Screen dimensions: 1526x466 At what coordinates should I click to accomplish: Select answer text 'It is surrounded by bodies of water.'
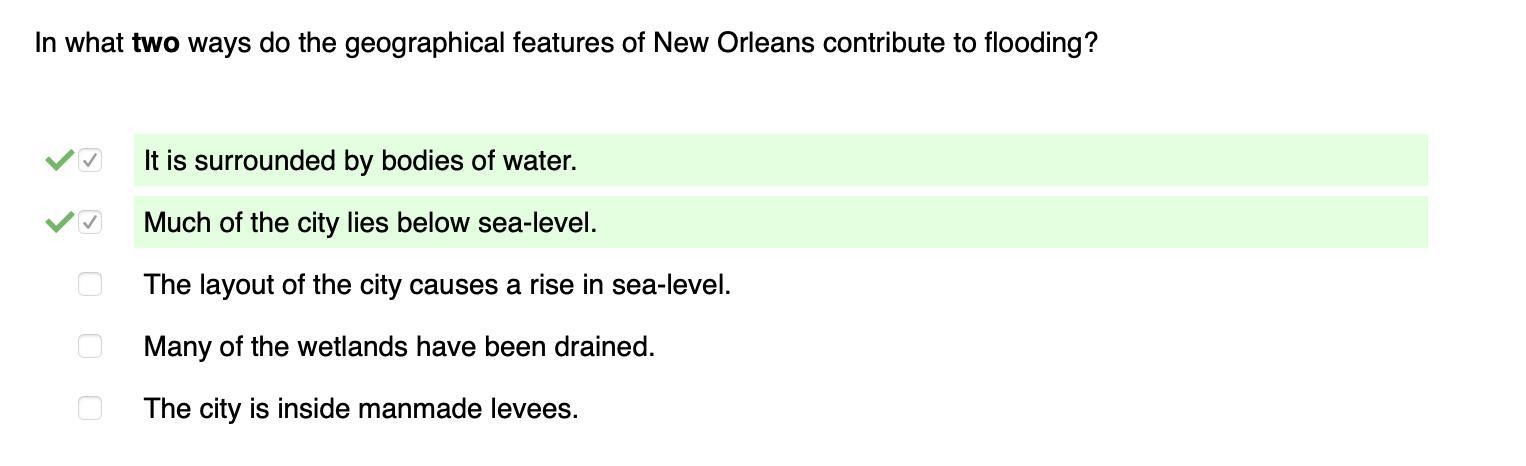360,161
